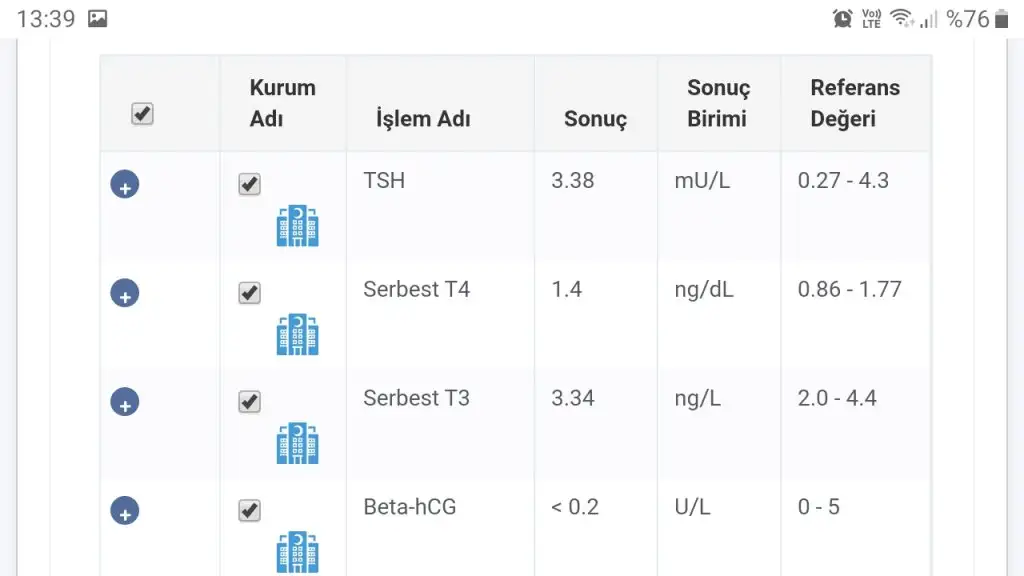This screenshot has width=1024, height=576.
Task: Toggle the select-all checkbox in table header
Action: point(142,114)
